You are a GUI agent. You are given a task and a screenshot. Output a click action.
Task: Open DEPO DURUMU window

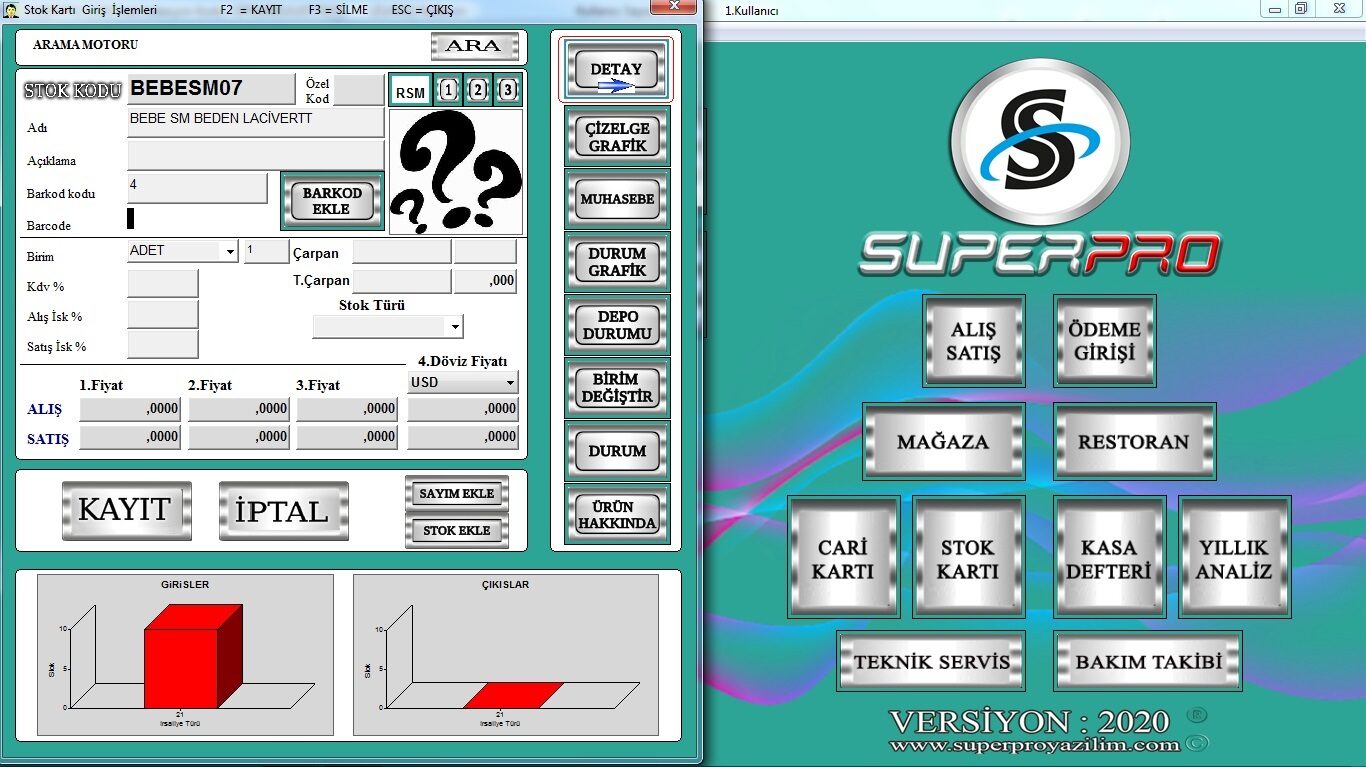tap(617, 325)
